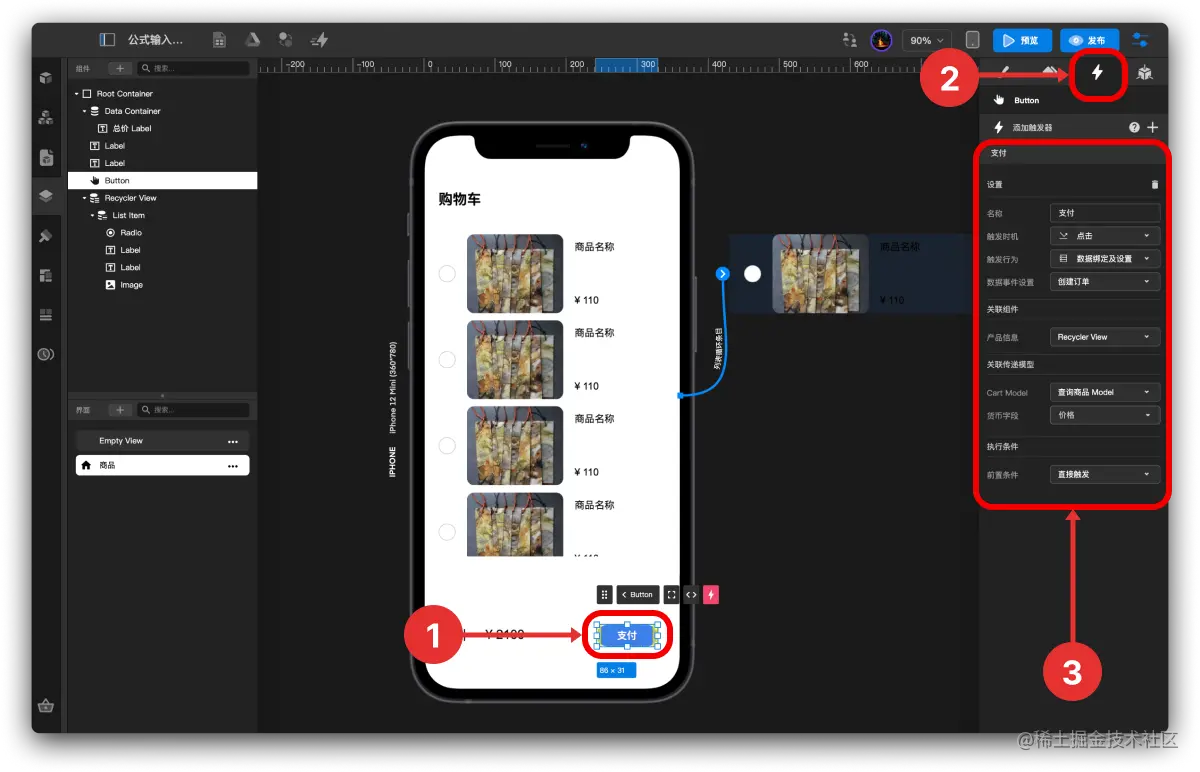Click the overlapping circles icon in top bar
Viewport: 1200px width, 772px height.
click(286, 40)
